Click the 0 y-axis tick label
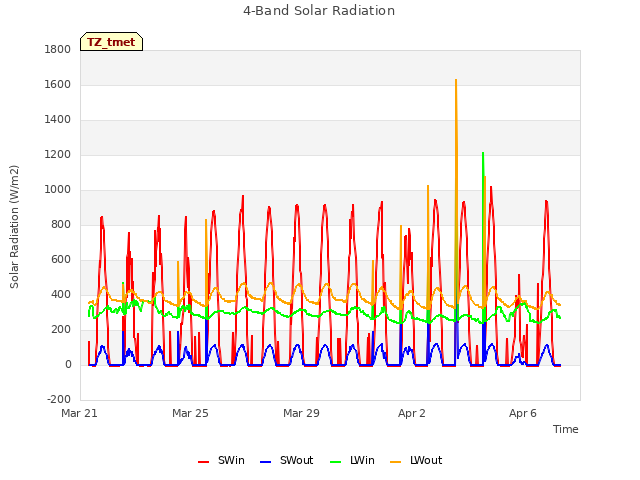640x480 pixels. (68, 365)
